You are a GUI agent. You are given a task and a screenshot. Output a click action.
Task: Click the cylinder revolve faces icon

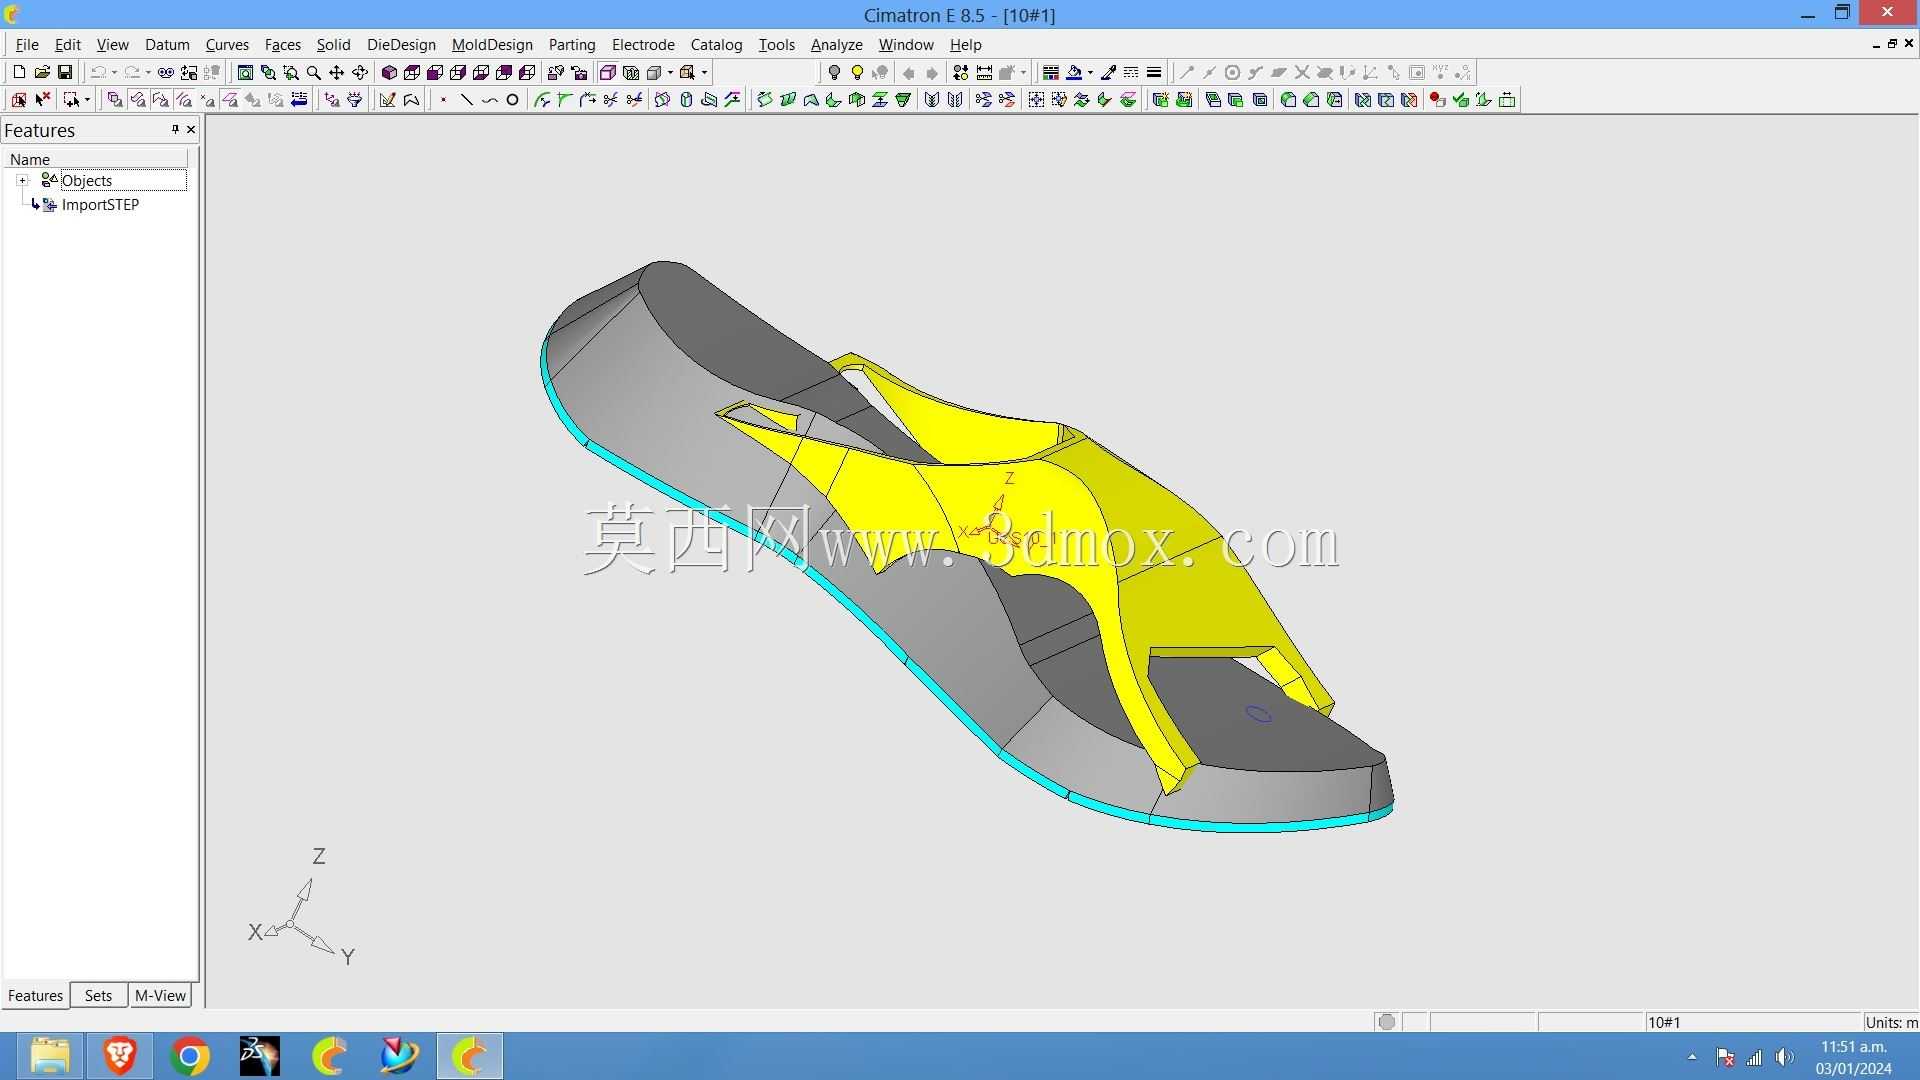(686, 100)
